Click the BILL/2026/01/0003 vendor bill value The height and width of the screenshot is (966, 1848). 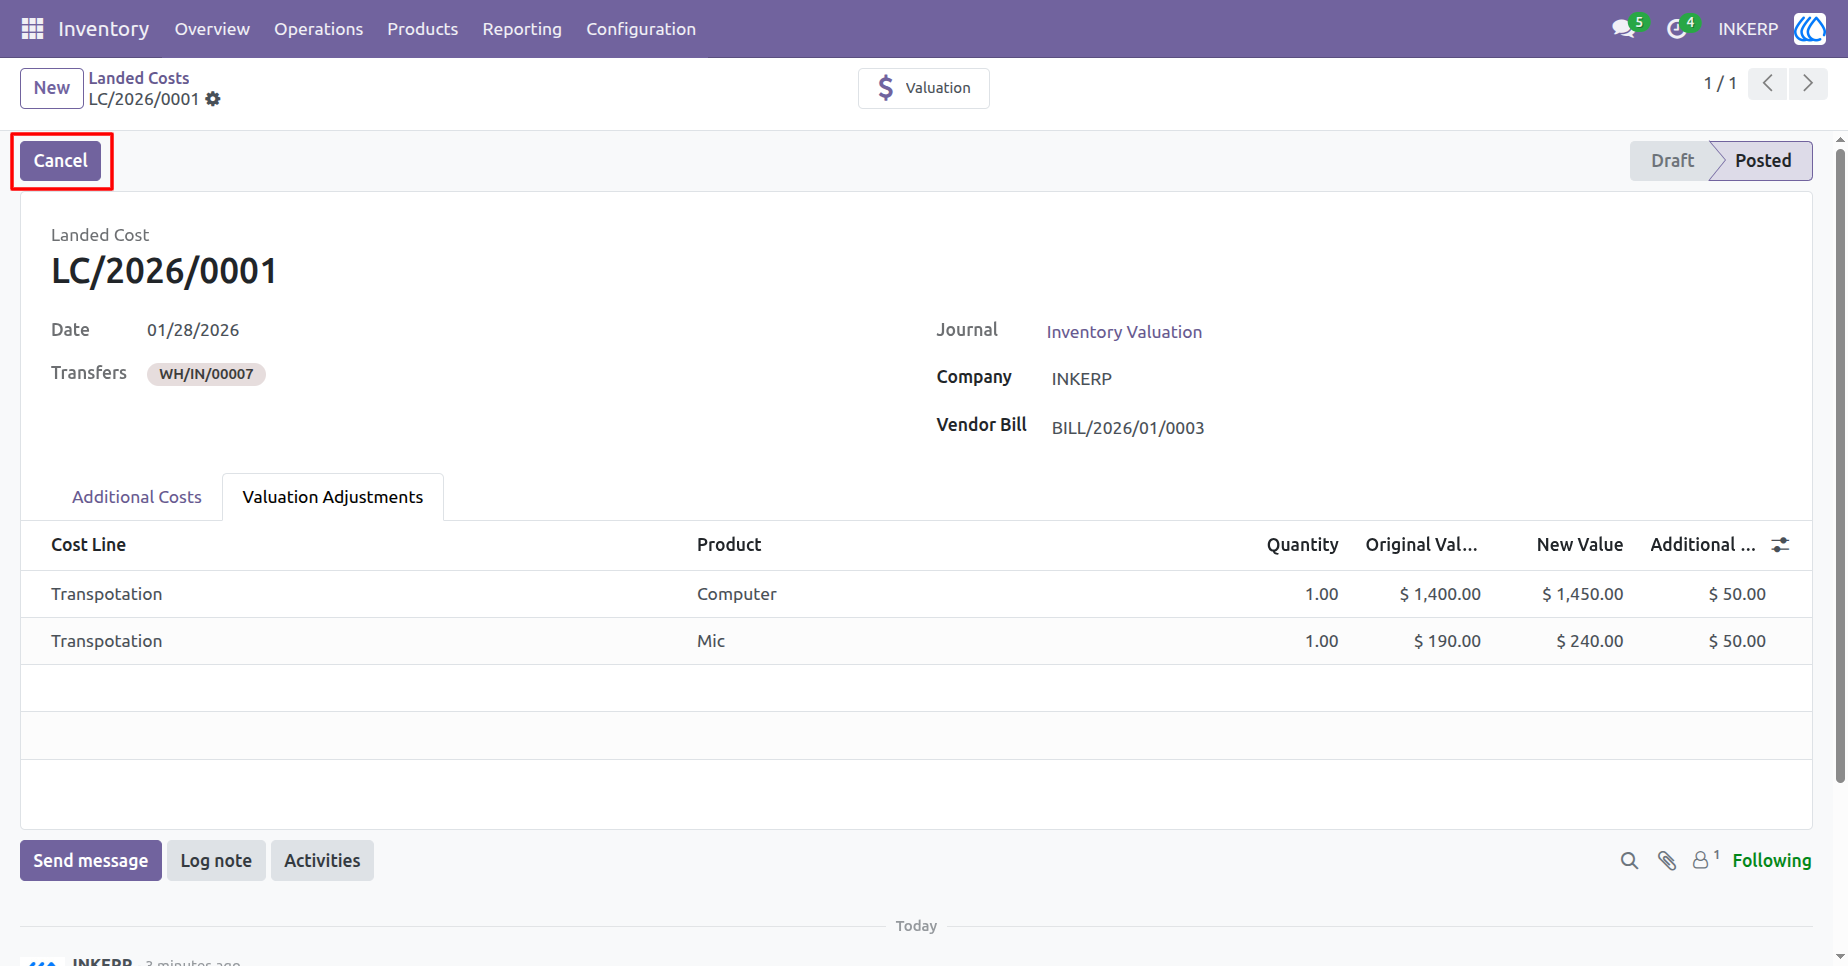point(1128,428)
